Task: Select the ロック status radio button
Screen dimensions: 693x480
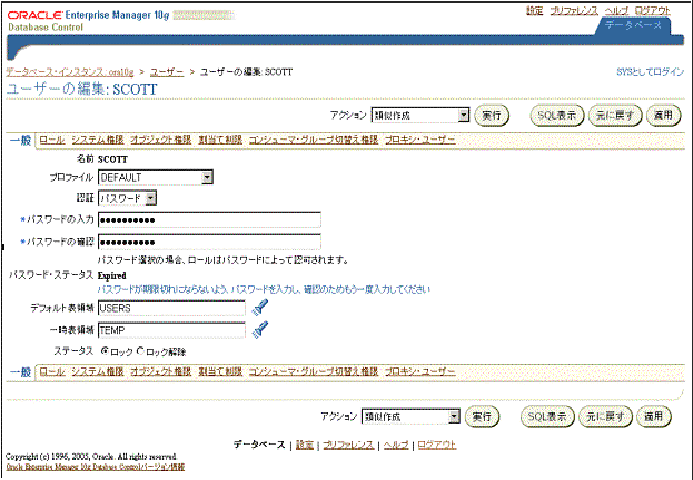Action: pyautogui.click(x=105, y=351)
